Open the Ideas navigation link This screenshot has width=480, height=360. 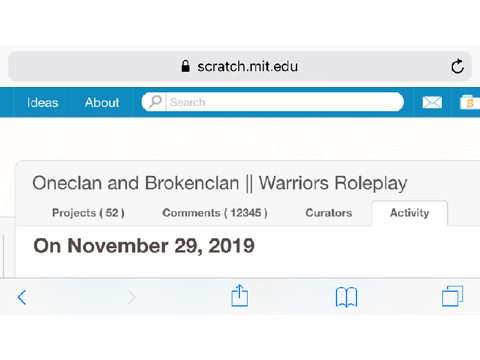point(43,103)
